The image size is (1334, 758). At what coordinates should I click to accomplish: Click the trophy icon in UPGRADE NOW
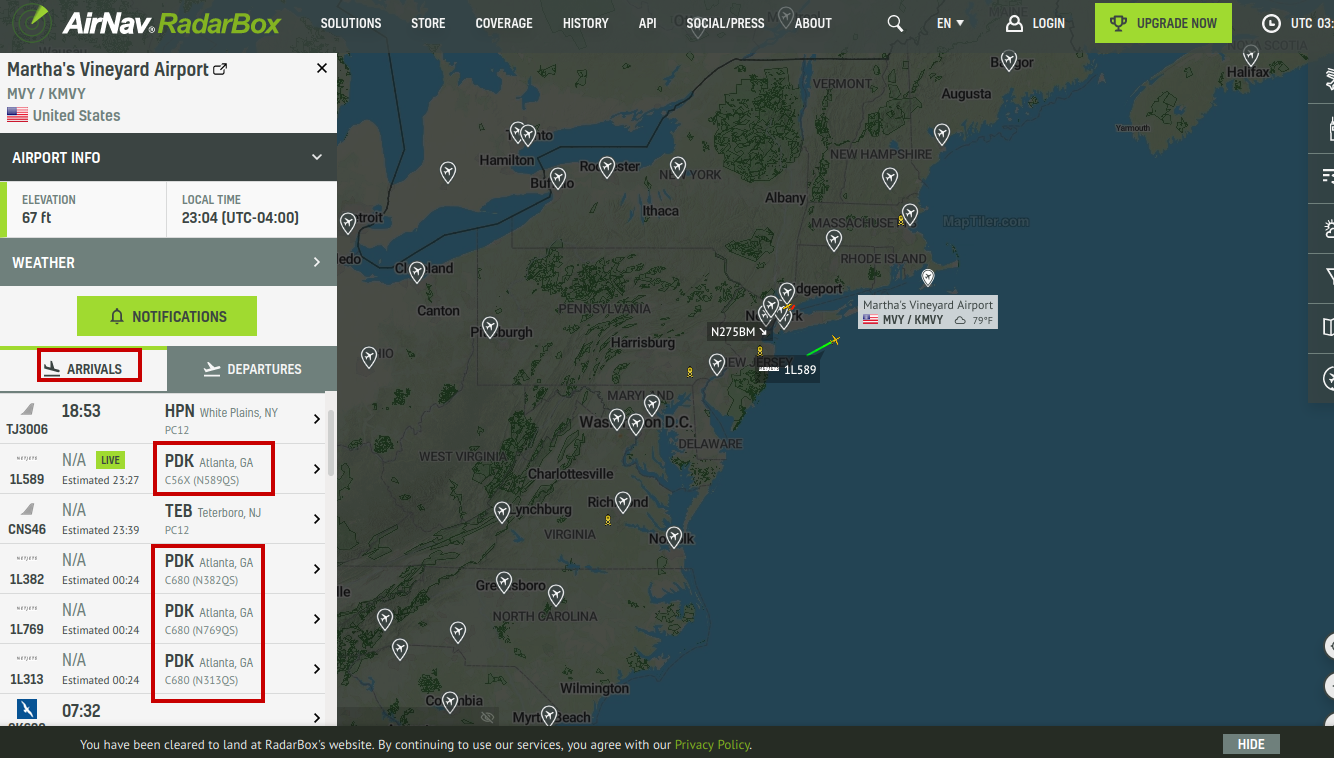pos(1119,23)
